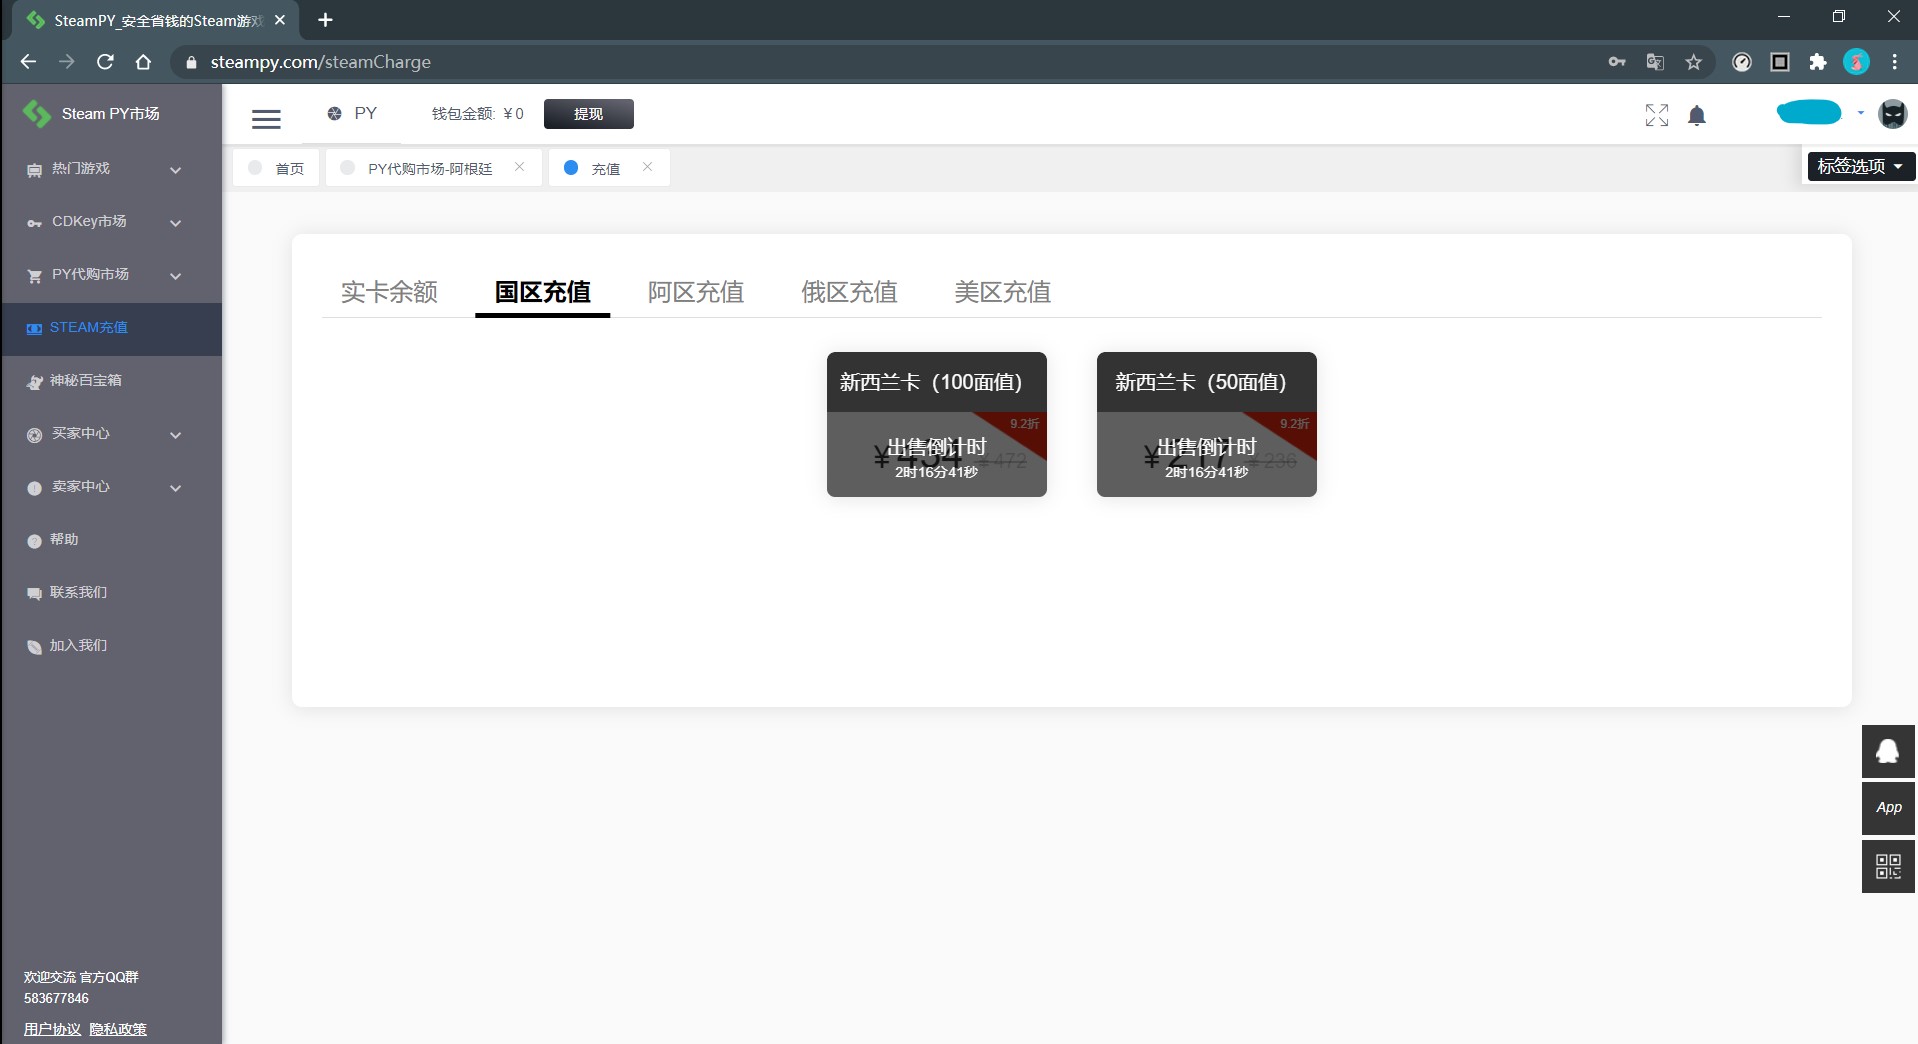Switch to PY代购市场-阿根廷 page tab

(x=434, y=168)
